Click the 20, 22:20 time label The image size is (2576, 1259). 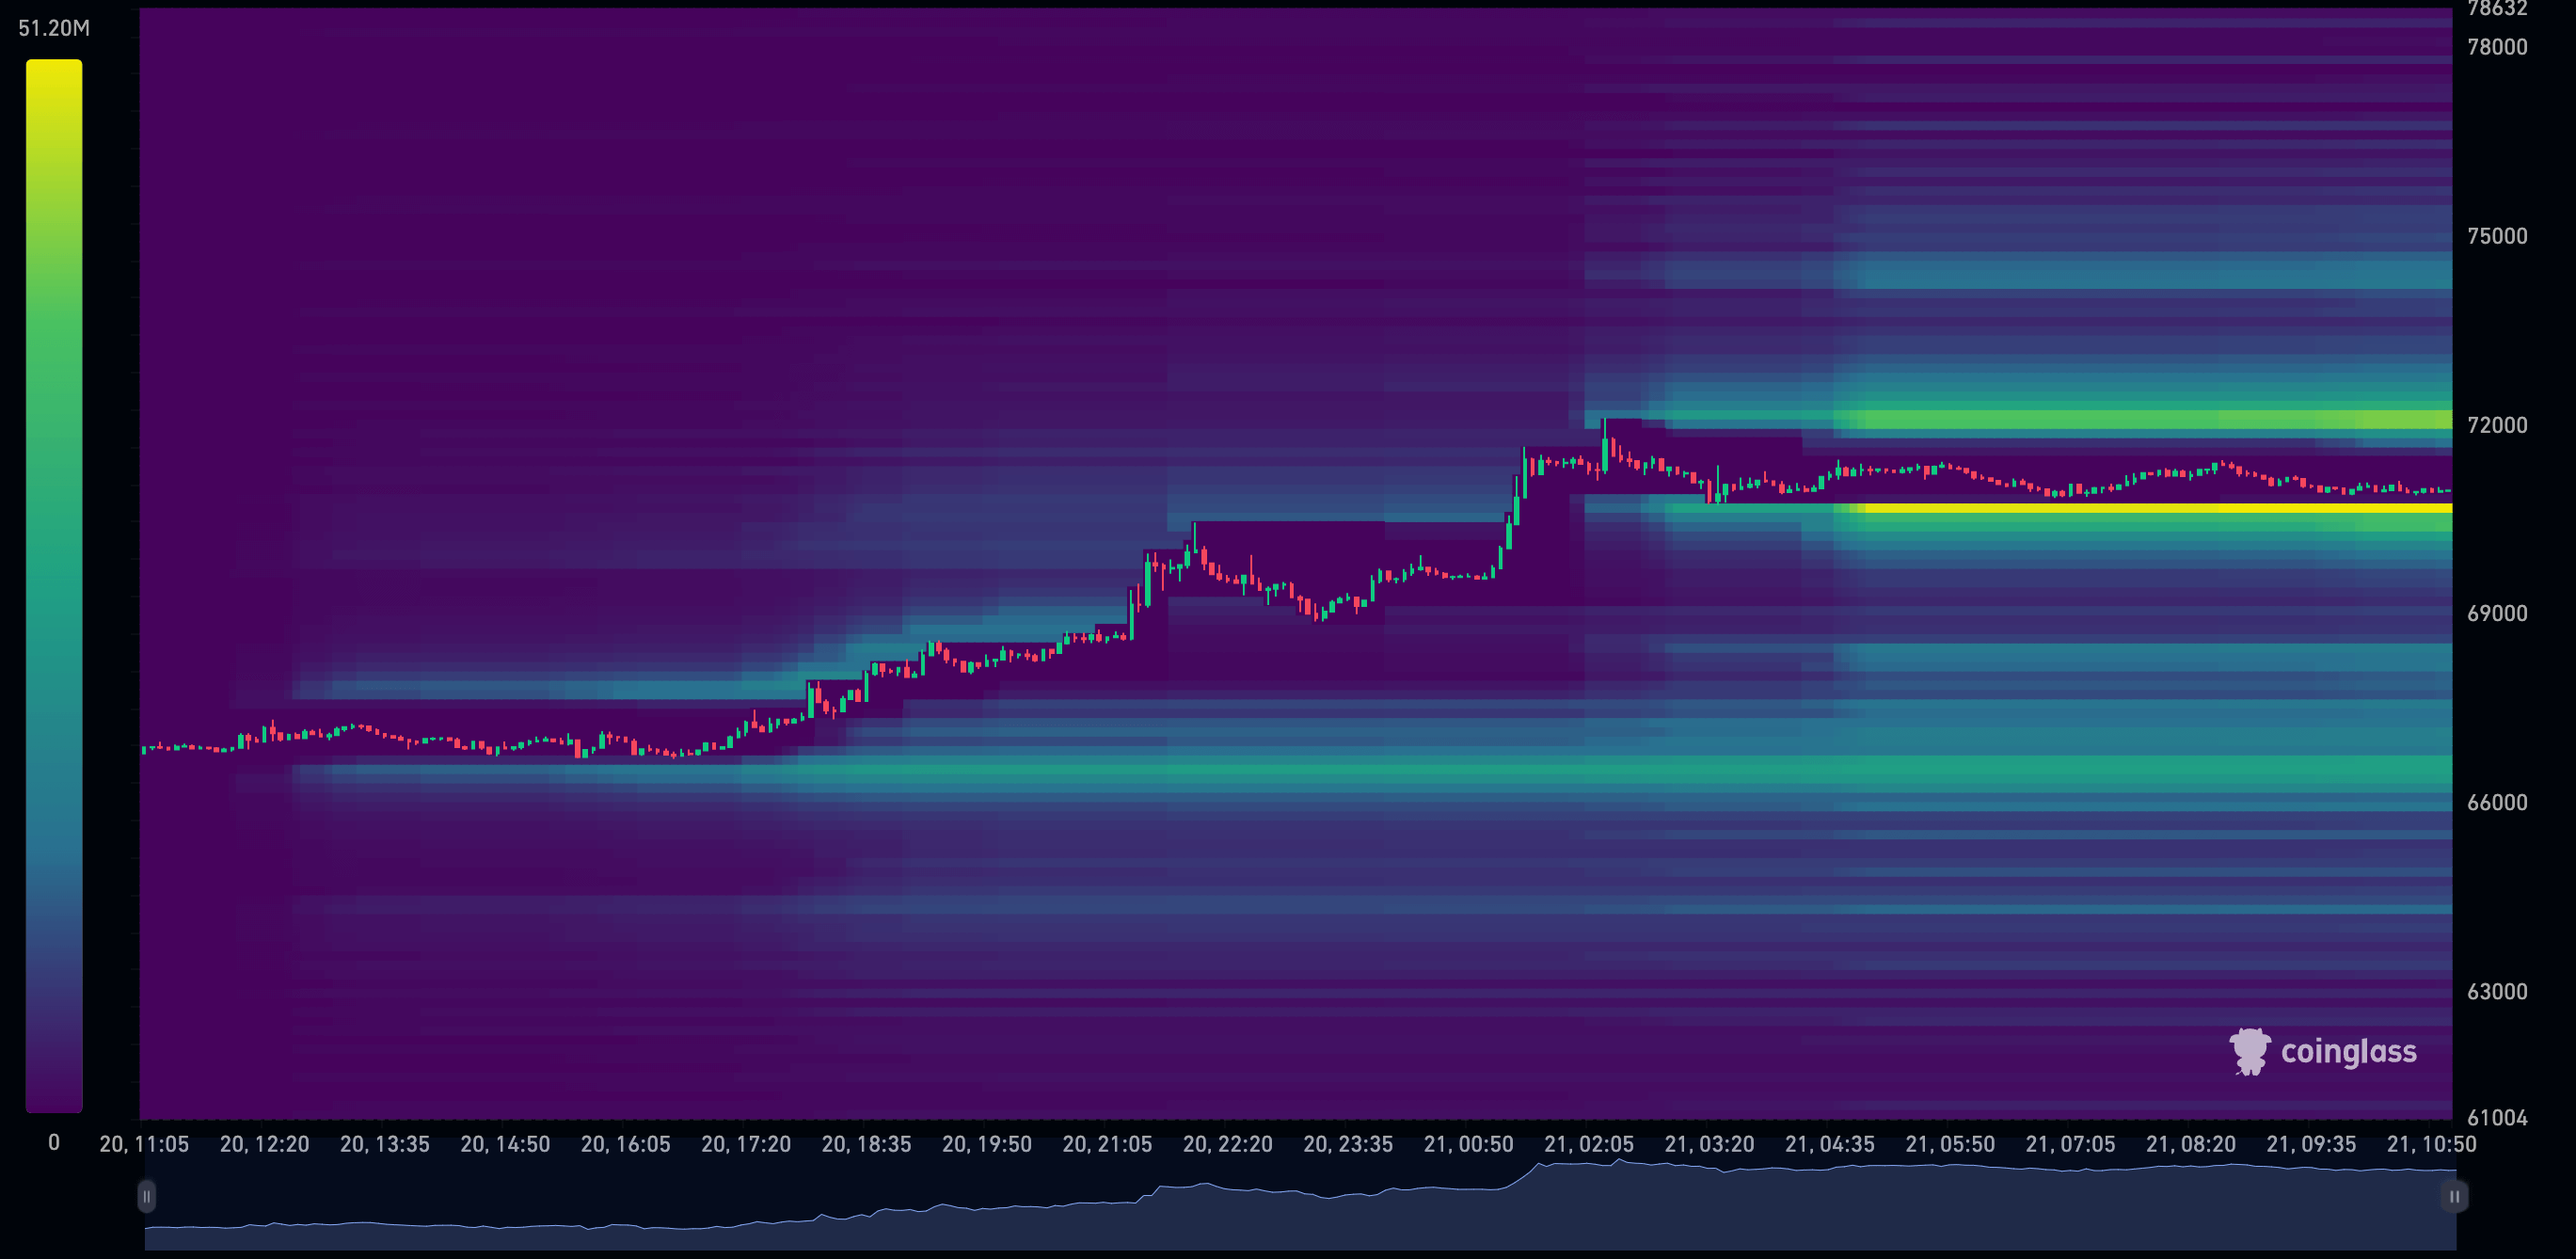1228,1144
